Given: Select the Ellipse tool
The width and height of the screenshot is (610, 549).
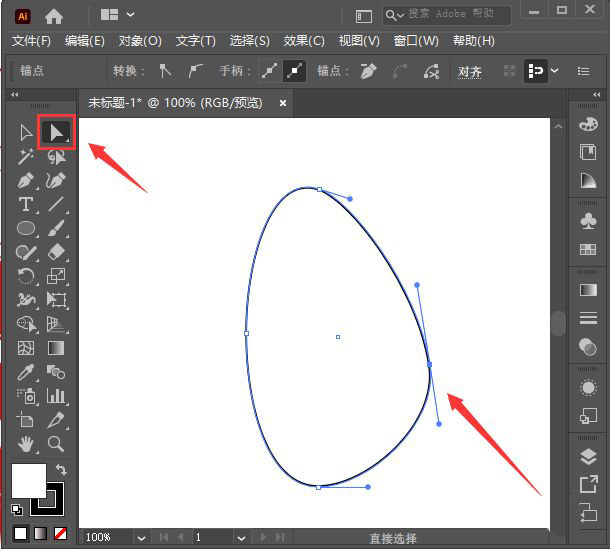Looking at the screenshot, I should [26, 228].
